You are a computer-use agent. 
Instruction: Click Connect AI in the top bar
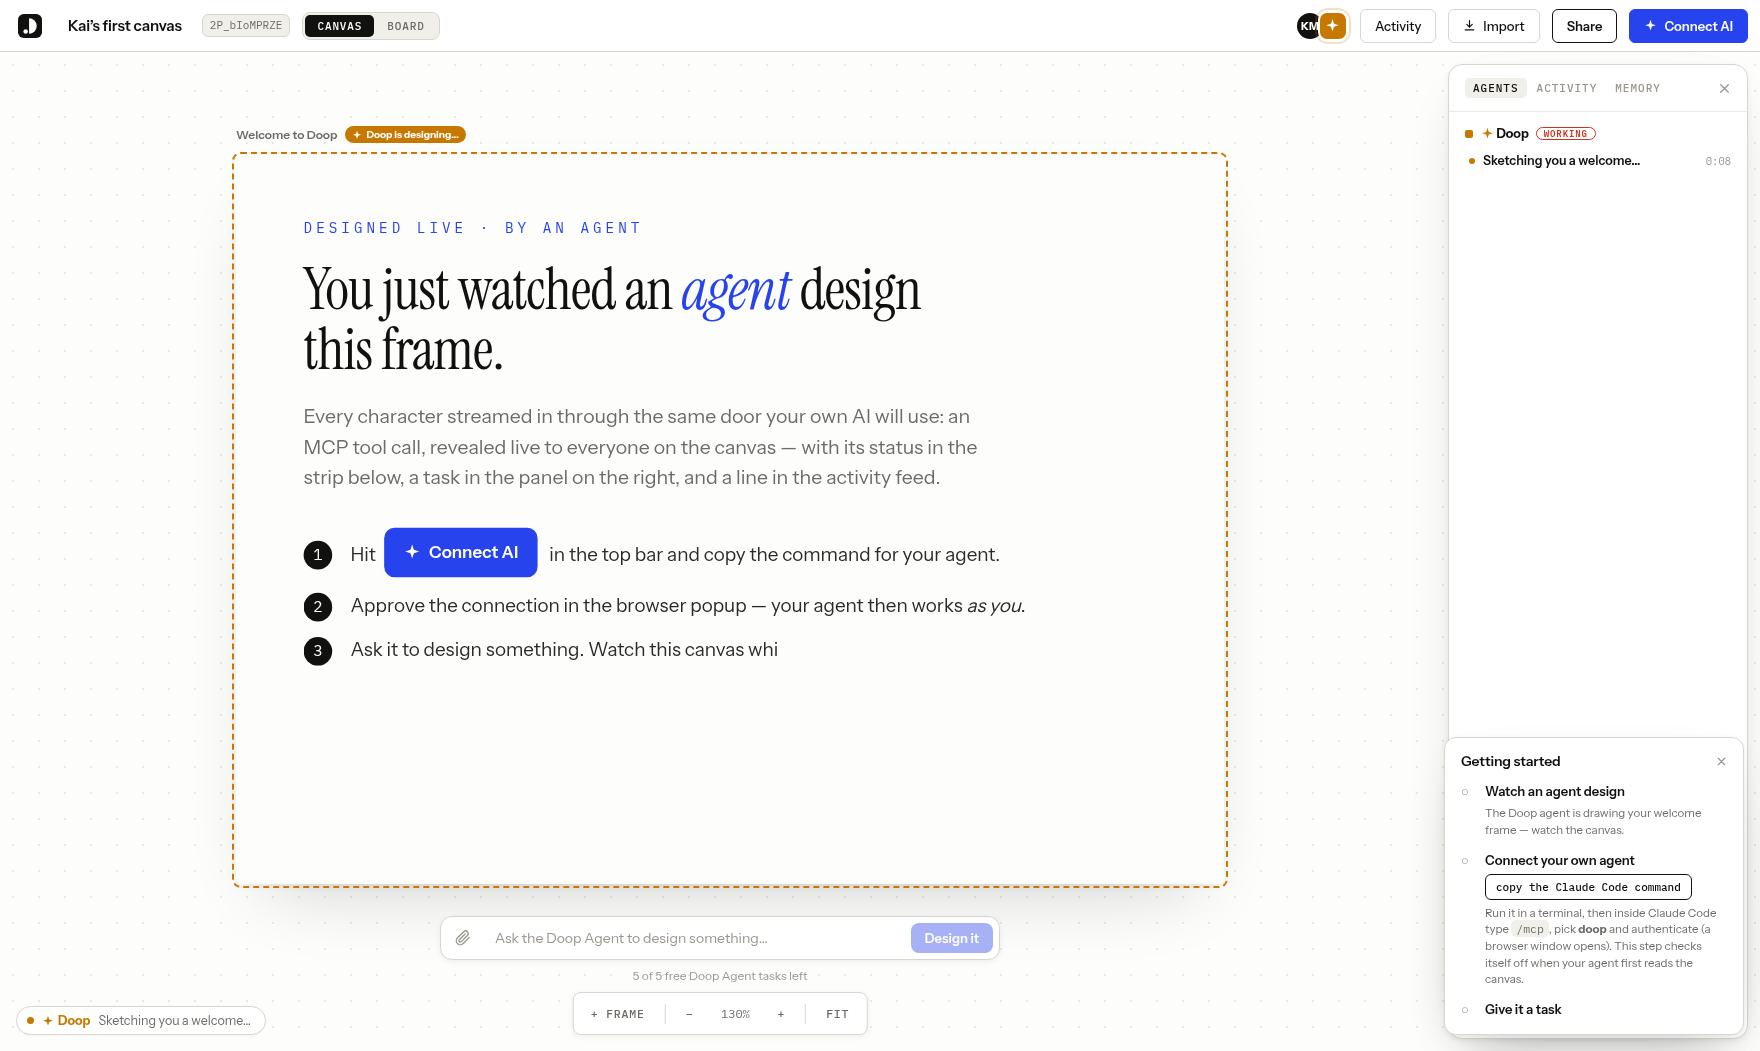pyautogui.click(x=1688, y=26)
